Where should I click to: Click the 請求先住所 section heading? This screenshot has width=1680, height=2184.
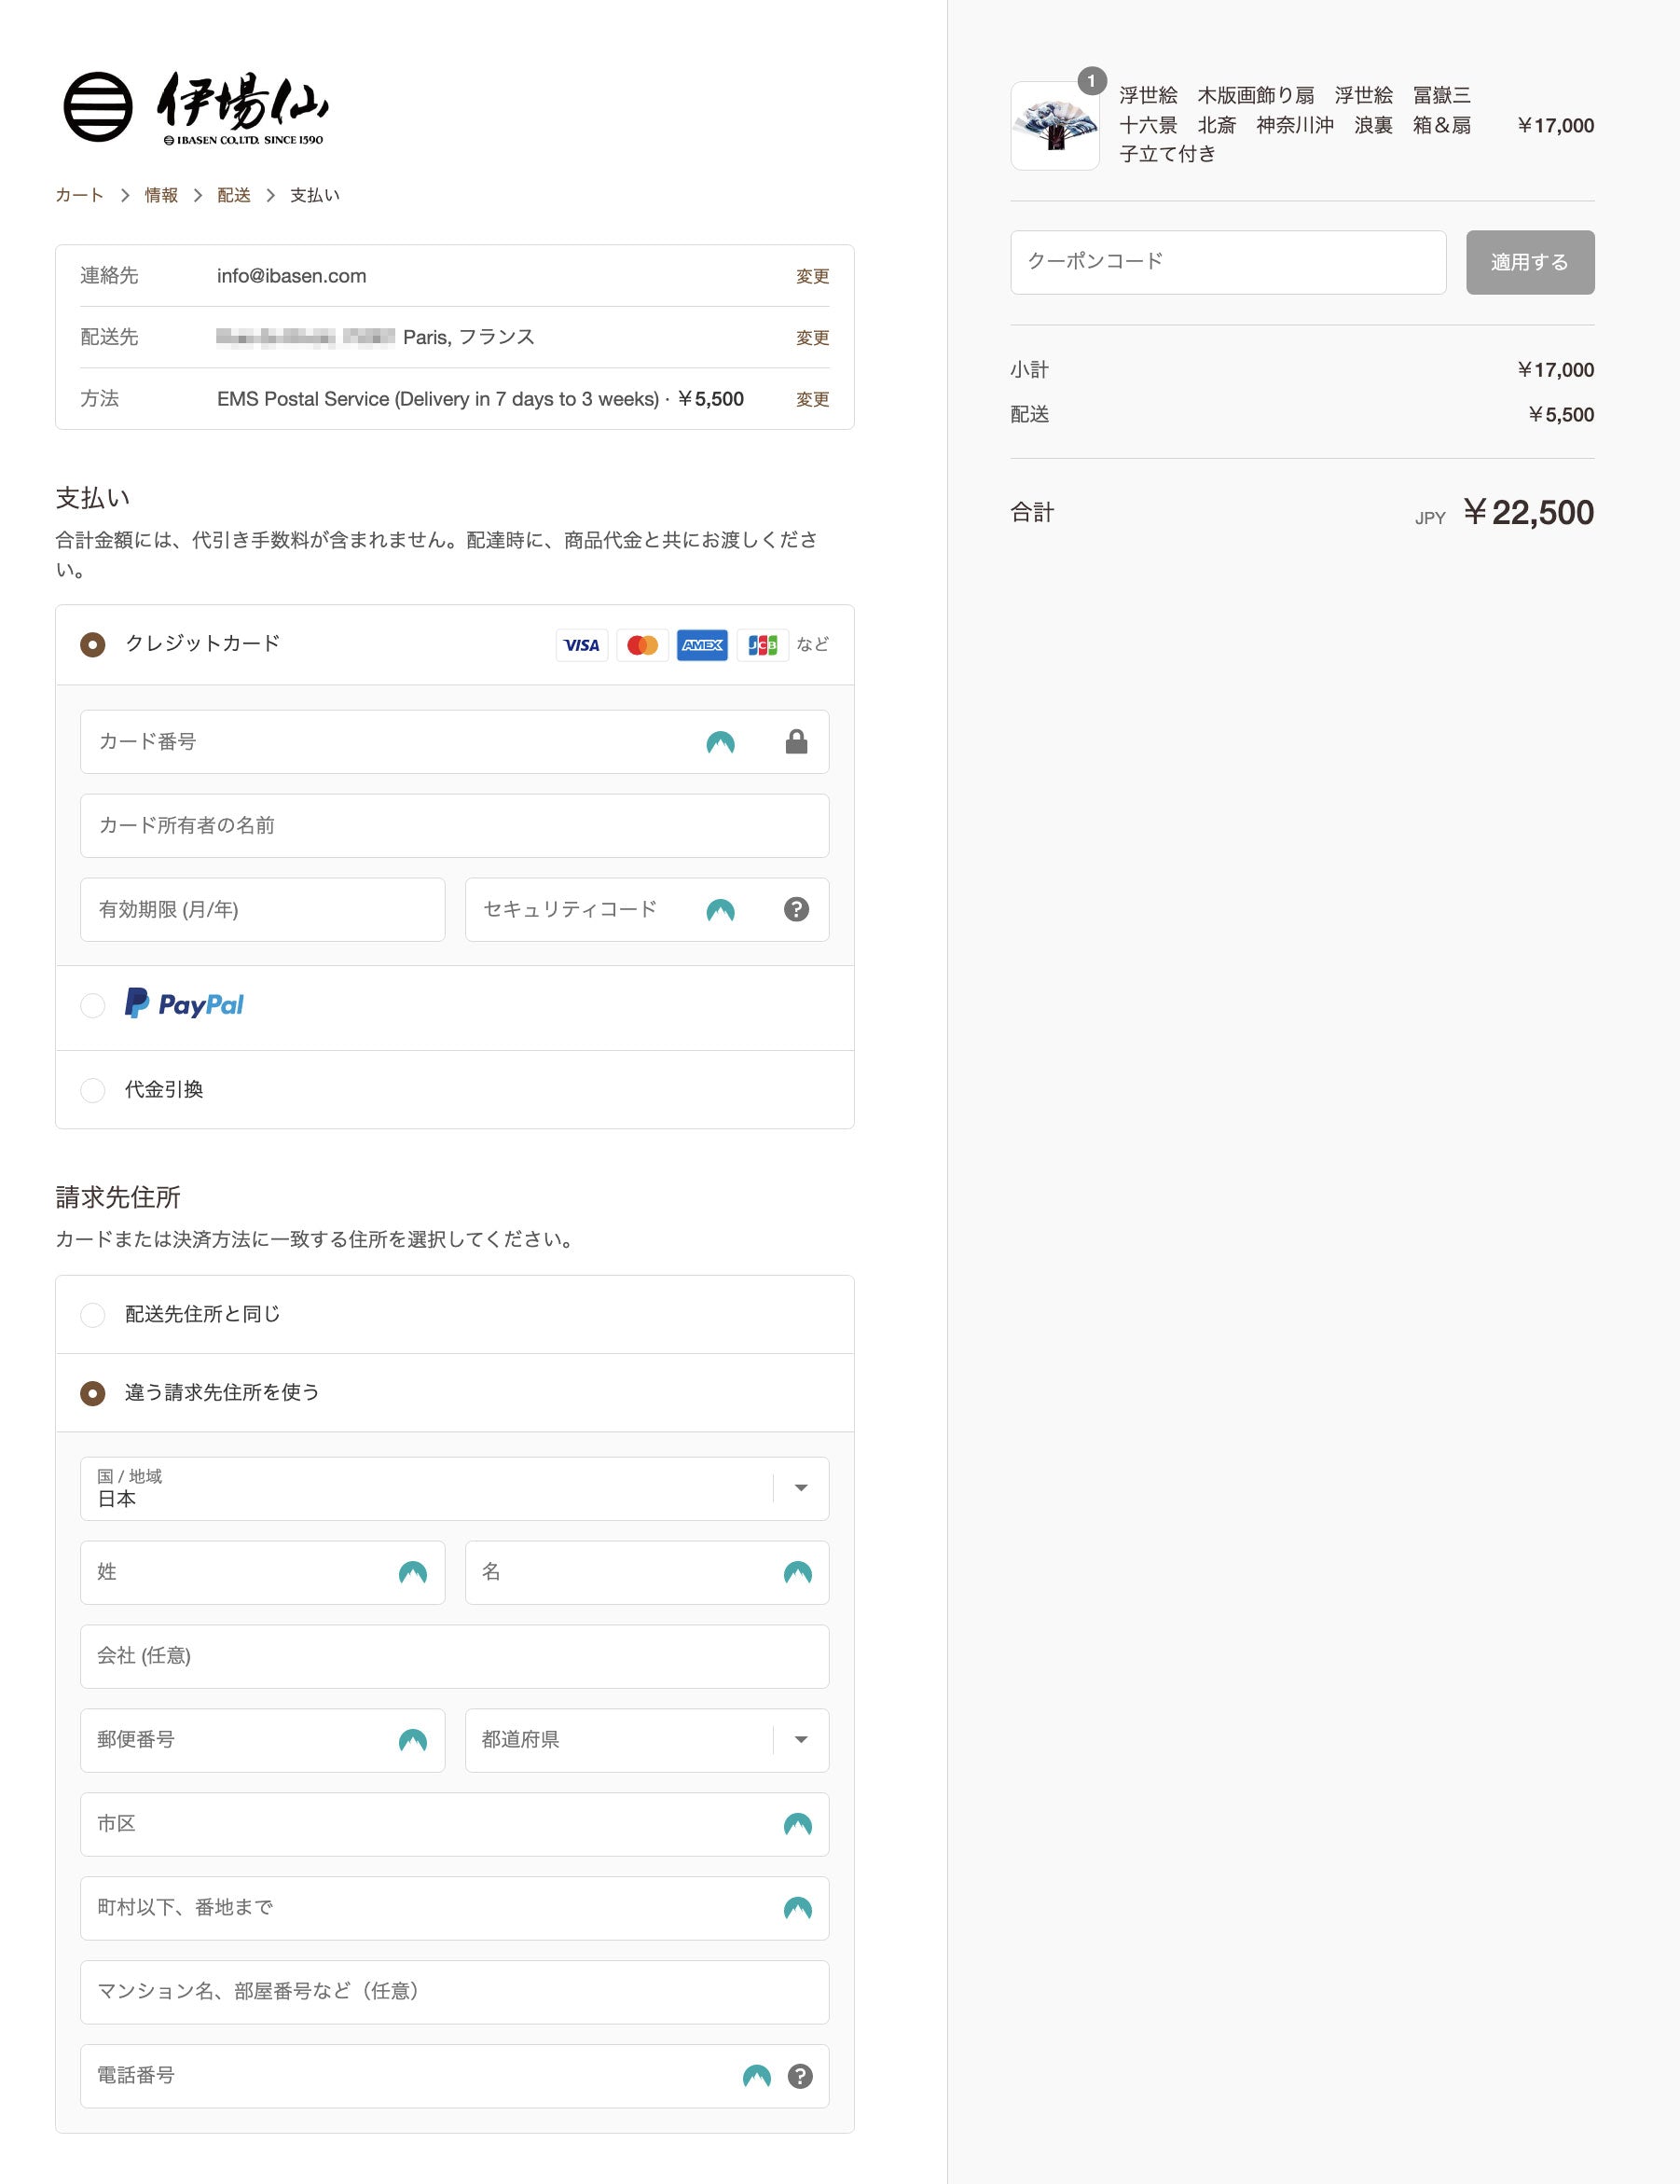click(x=118, y=1198)
